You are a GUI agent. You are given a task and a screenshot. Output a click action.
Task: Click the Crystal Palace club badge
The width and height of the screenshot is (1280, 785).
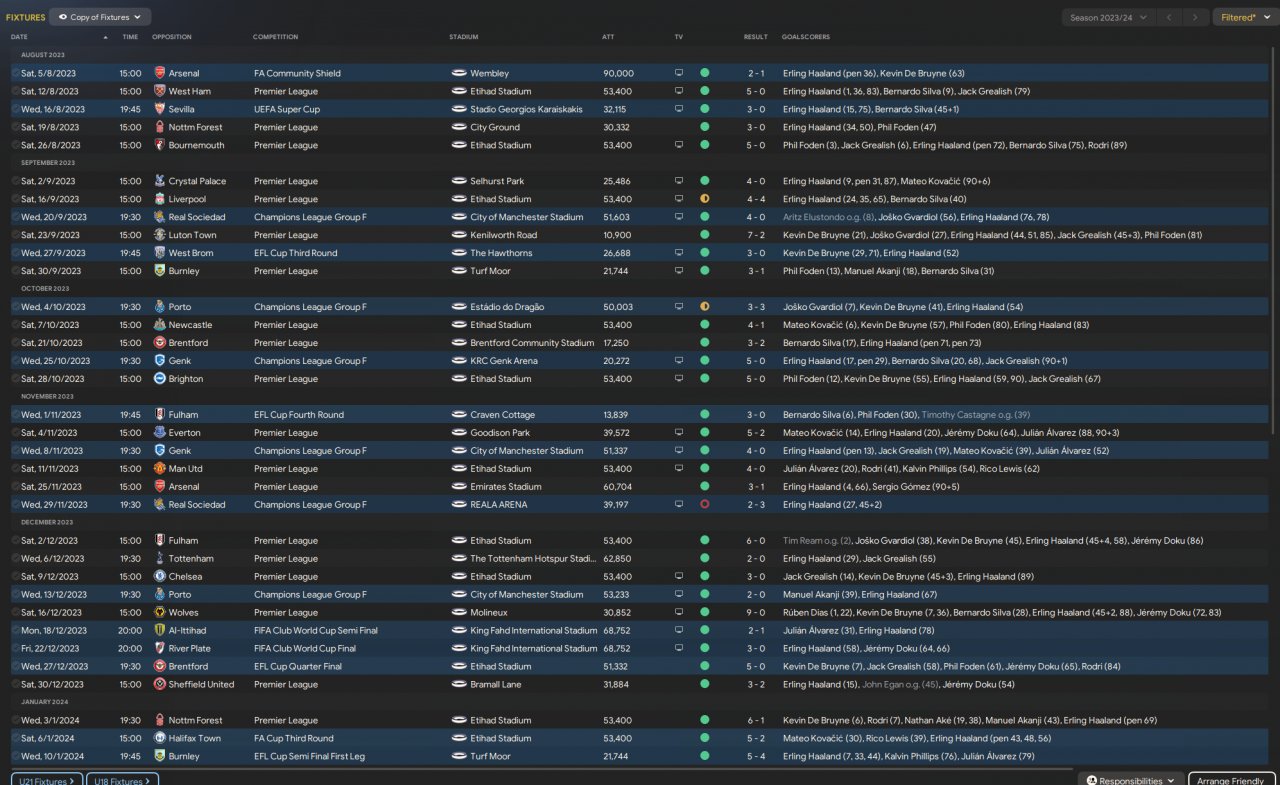160,181
